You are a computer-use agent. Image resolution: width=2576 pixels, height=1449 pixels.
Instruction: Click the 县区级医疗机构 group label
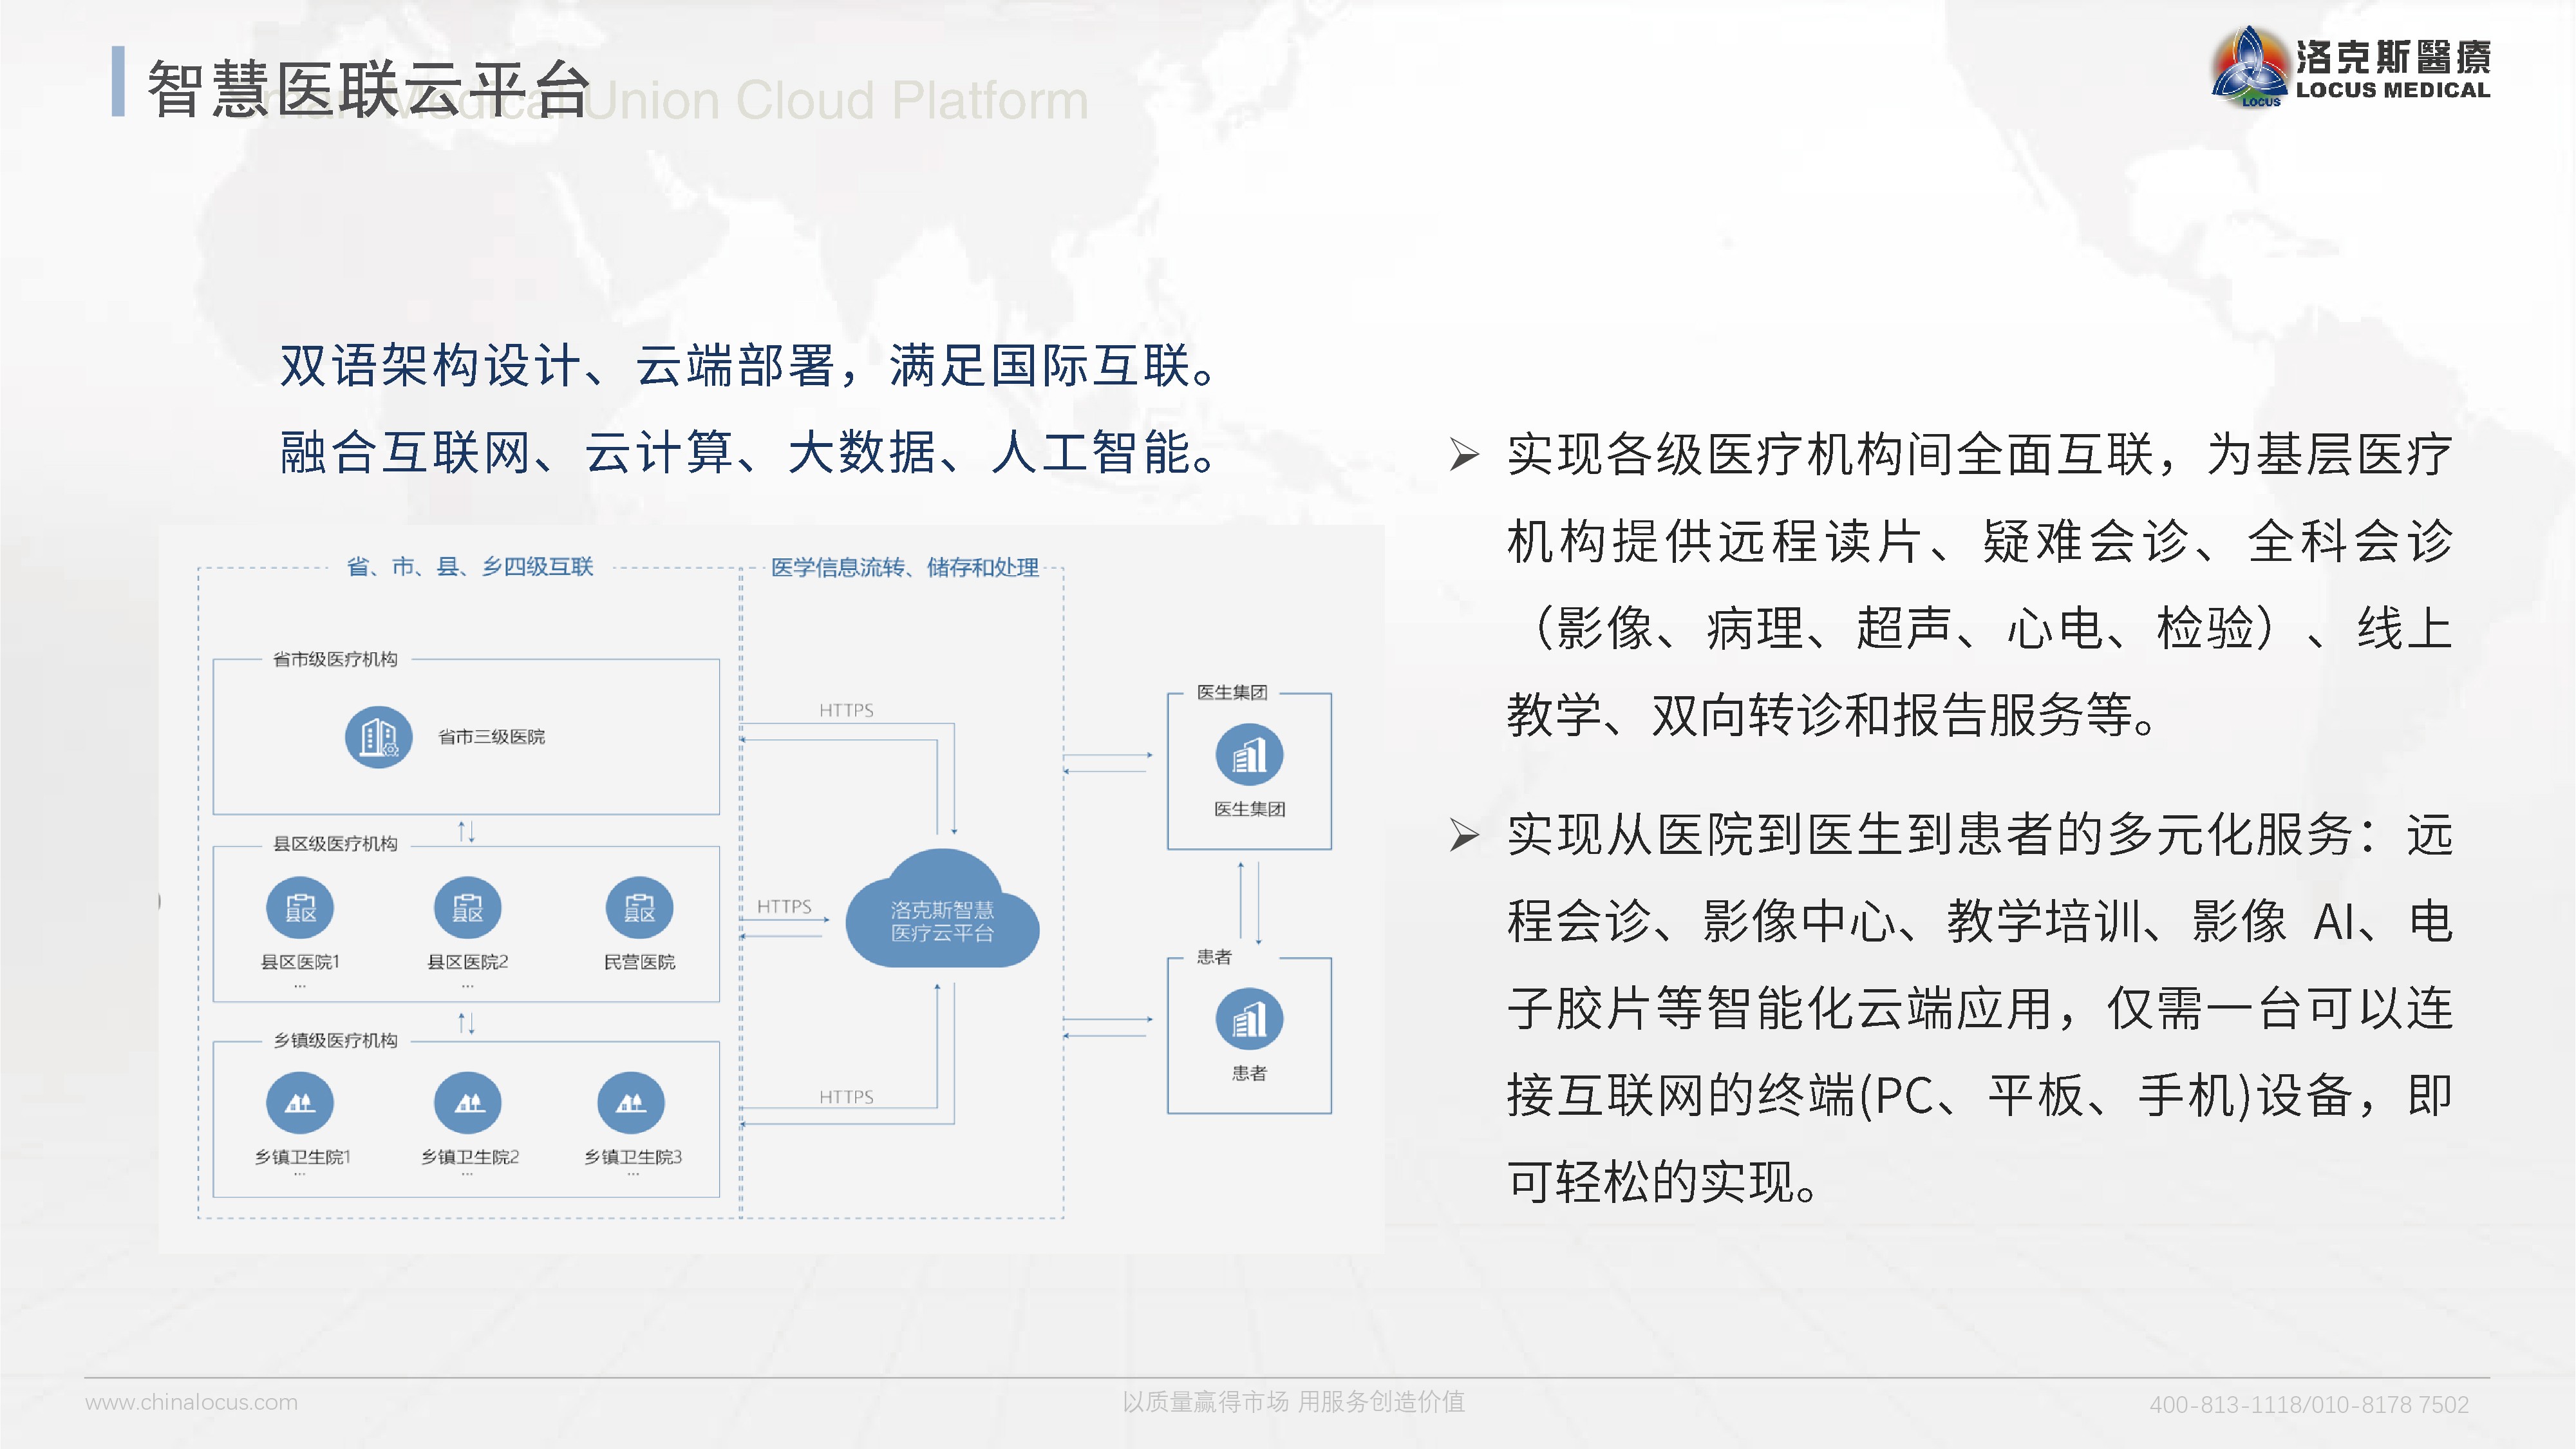tap(335, 844)
